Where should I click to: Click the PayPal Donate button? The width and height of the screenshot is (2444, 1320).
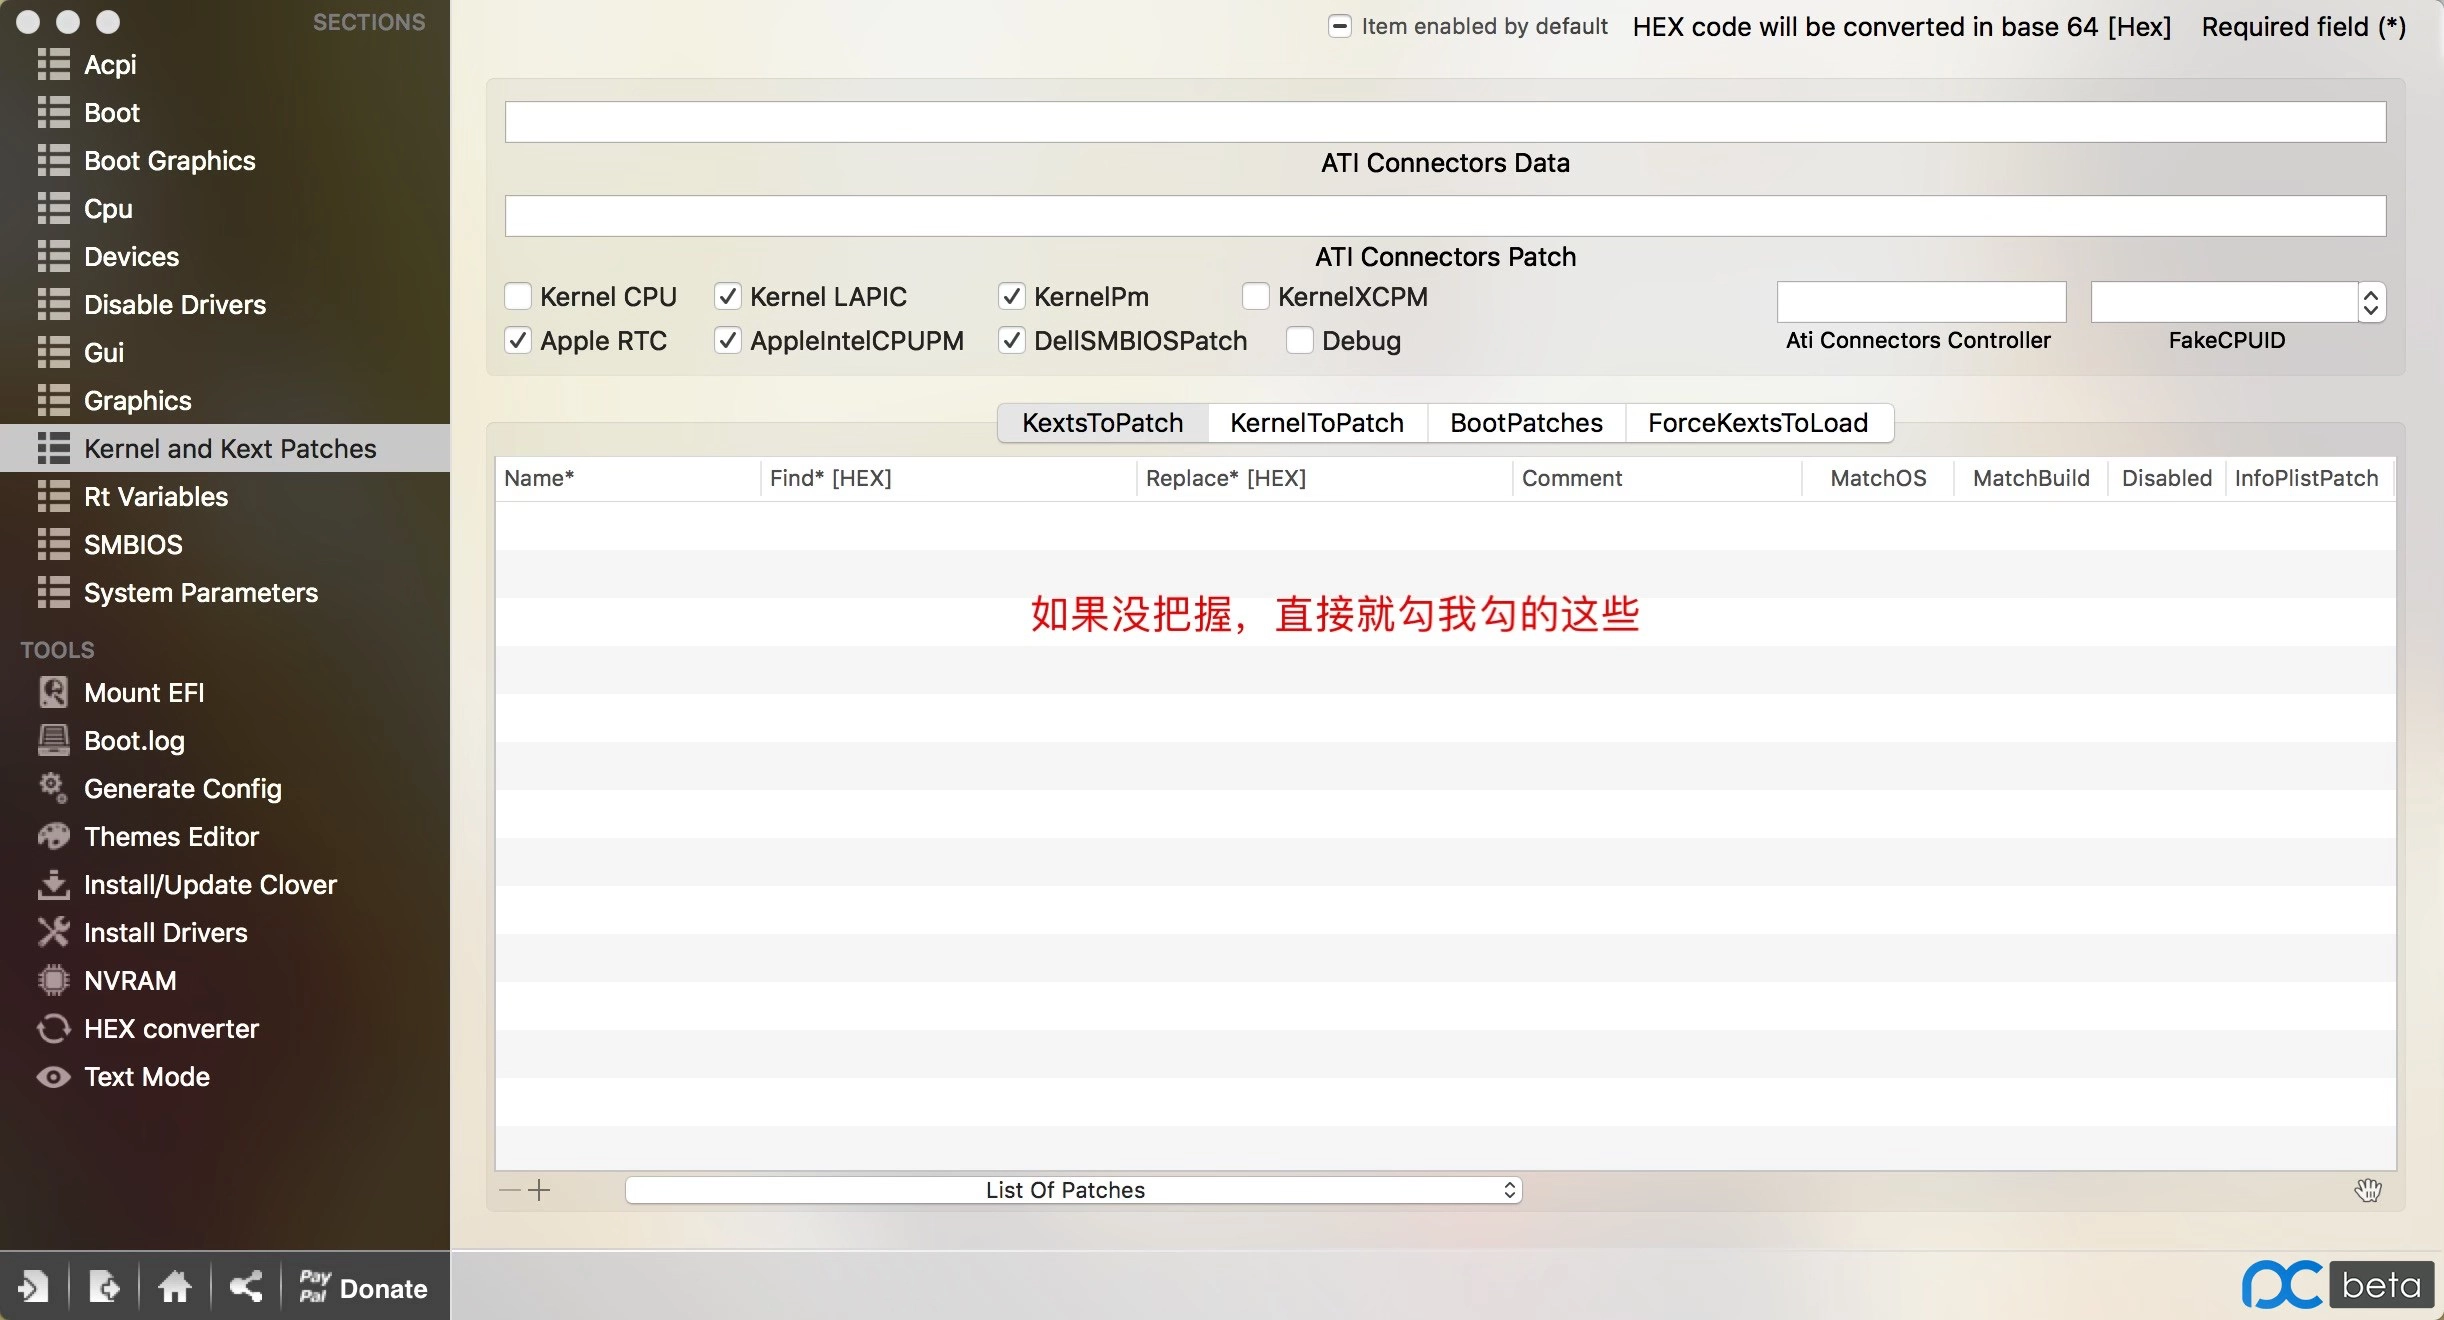pyautogui.click(x=364, y=1287)
